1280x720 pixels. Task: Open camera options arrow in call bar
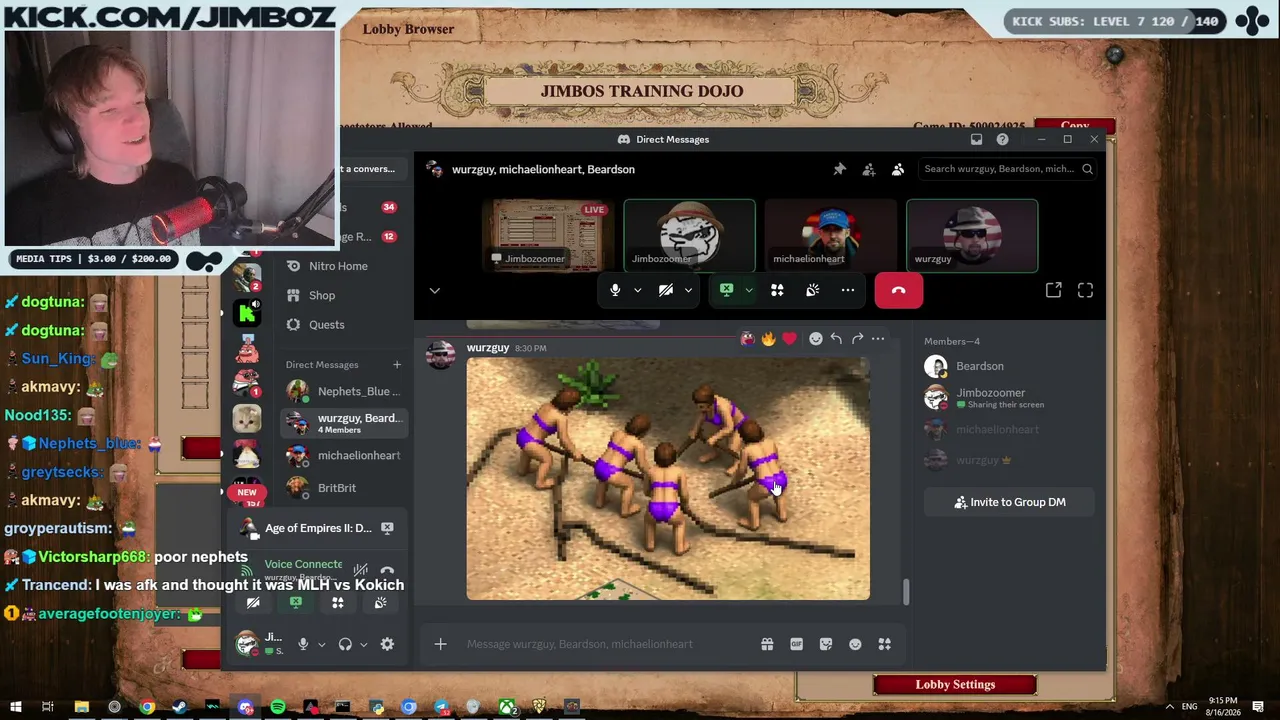688,290
